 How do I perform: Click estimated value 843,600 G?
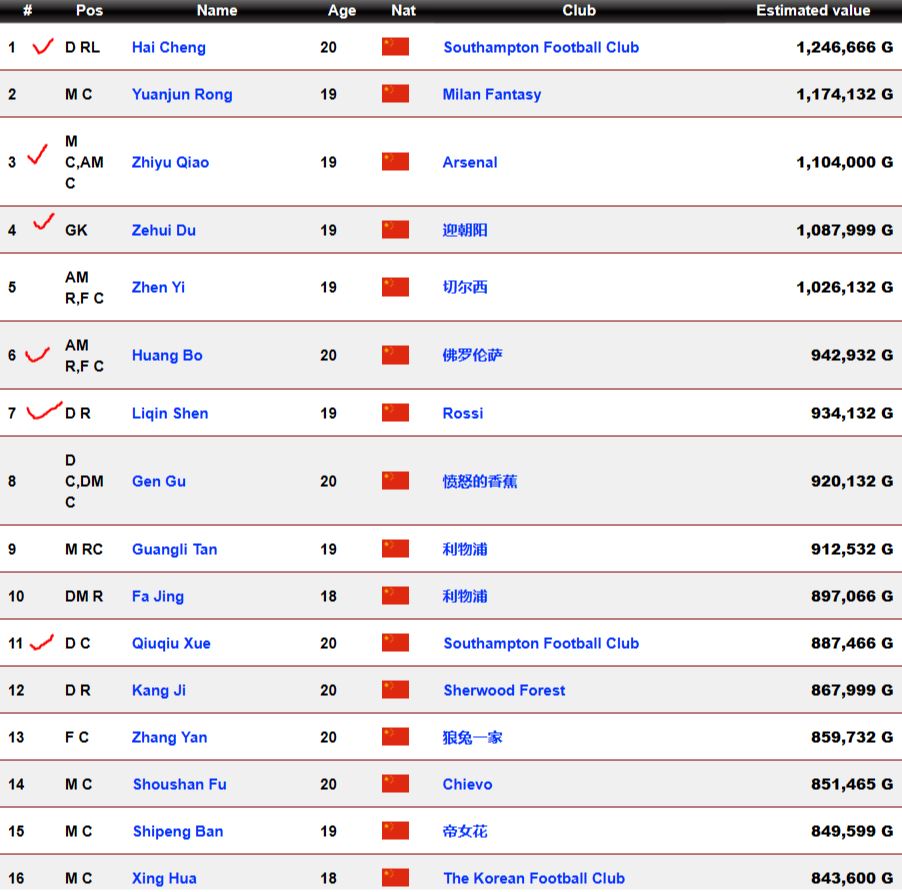[x=852, y=878]
